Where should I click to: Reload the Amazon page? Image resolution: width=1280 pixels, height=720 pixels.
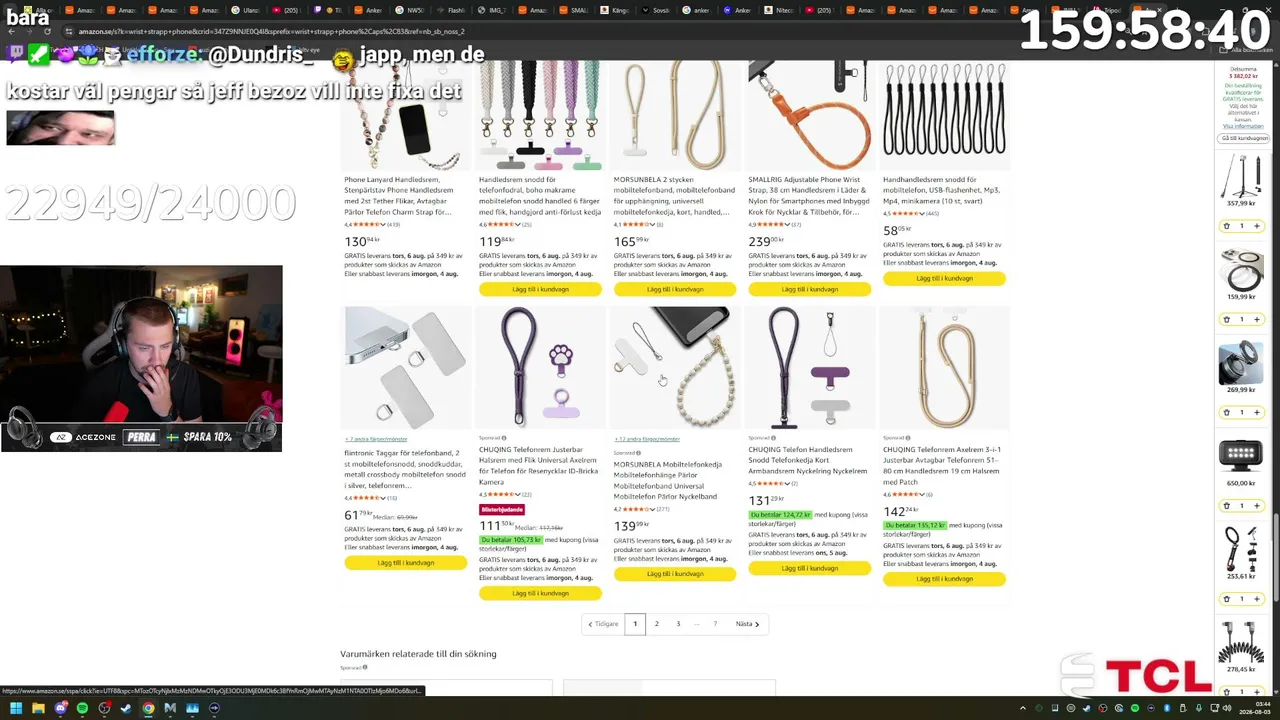click(x=47, y=31)
